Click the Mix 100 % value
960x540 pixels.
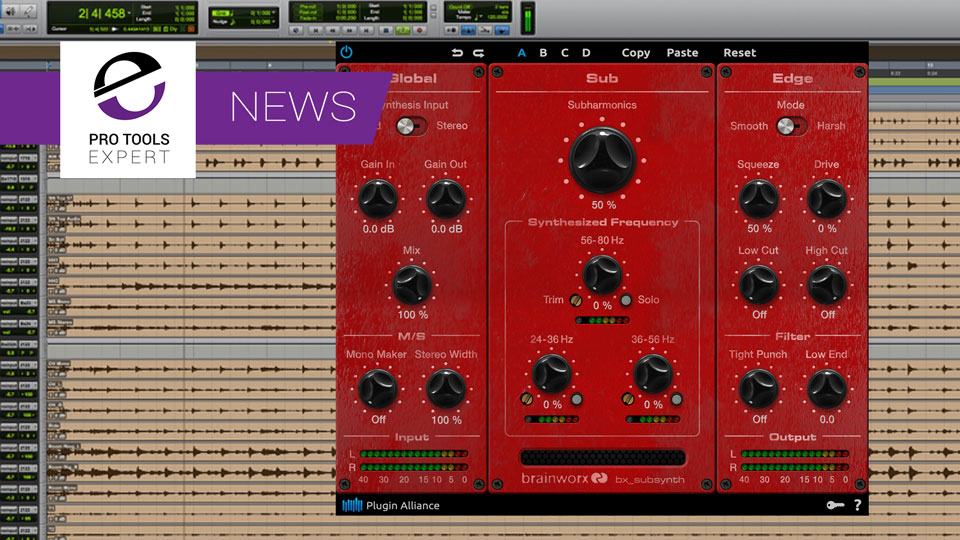click(413, 315)
